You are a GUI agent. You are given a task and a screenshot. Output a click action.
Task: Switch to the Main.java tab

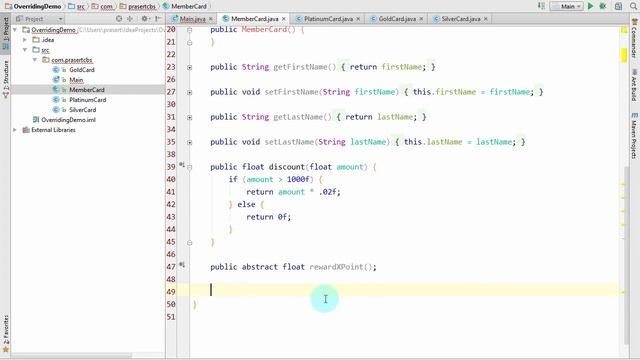click(192, 19)
